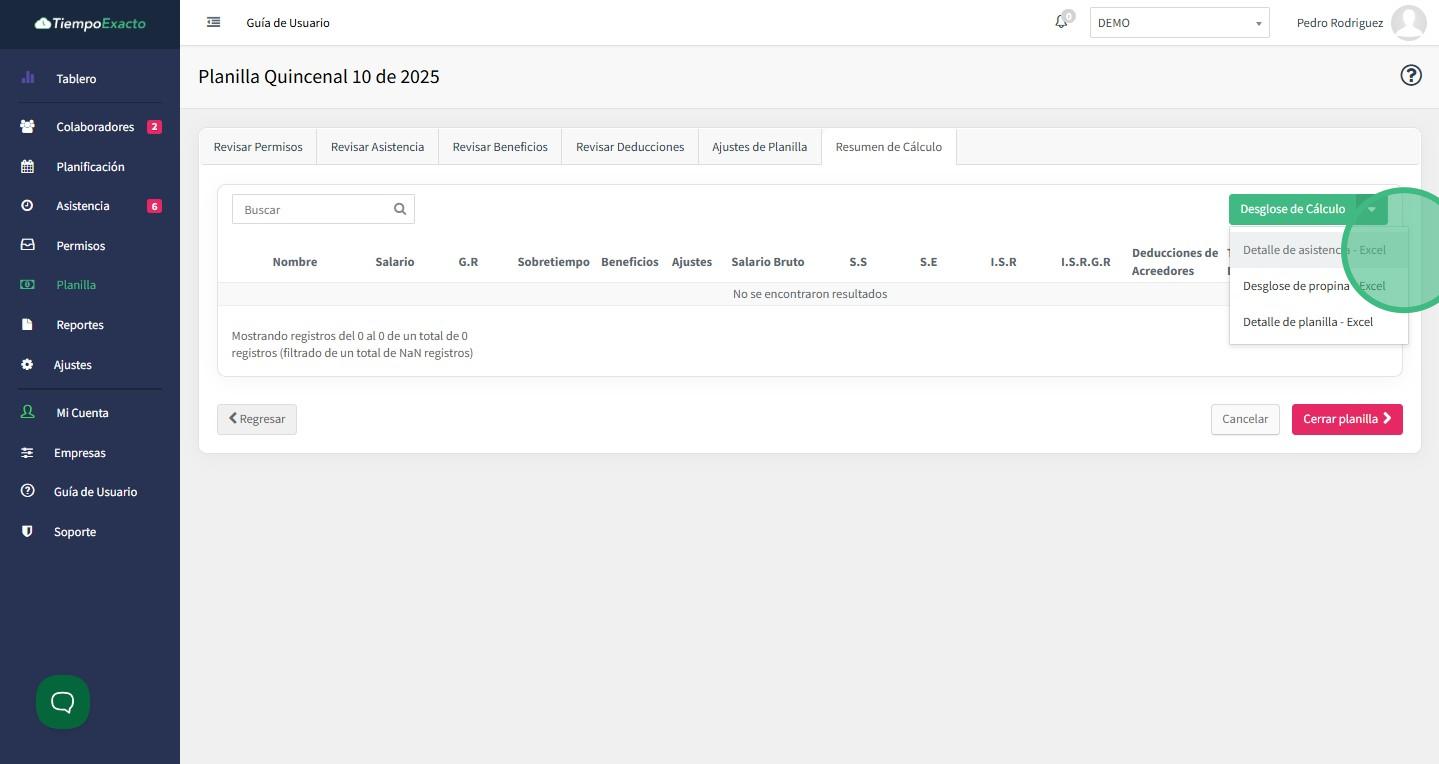Go to Colaboradores in sidebar
The height and width of the screenshot is (764, 1439).
coord(94,127)
